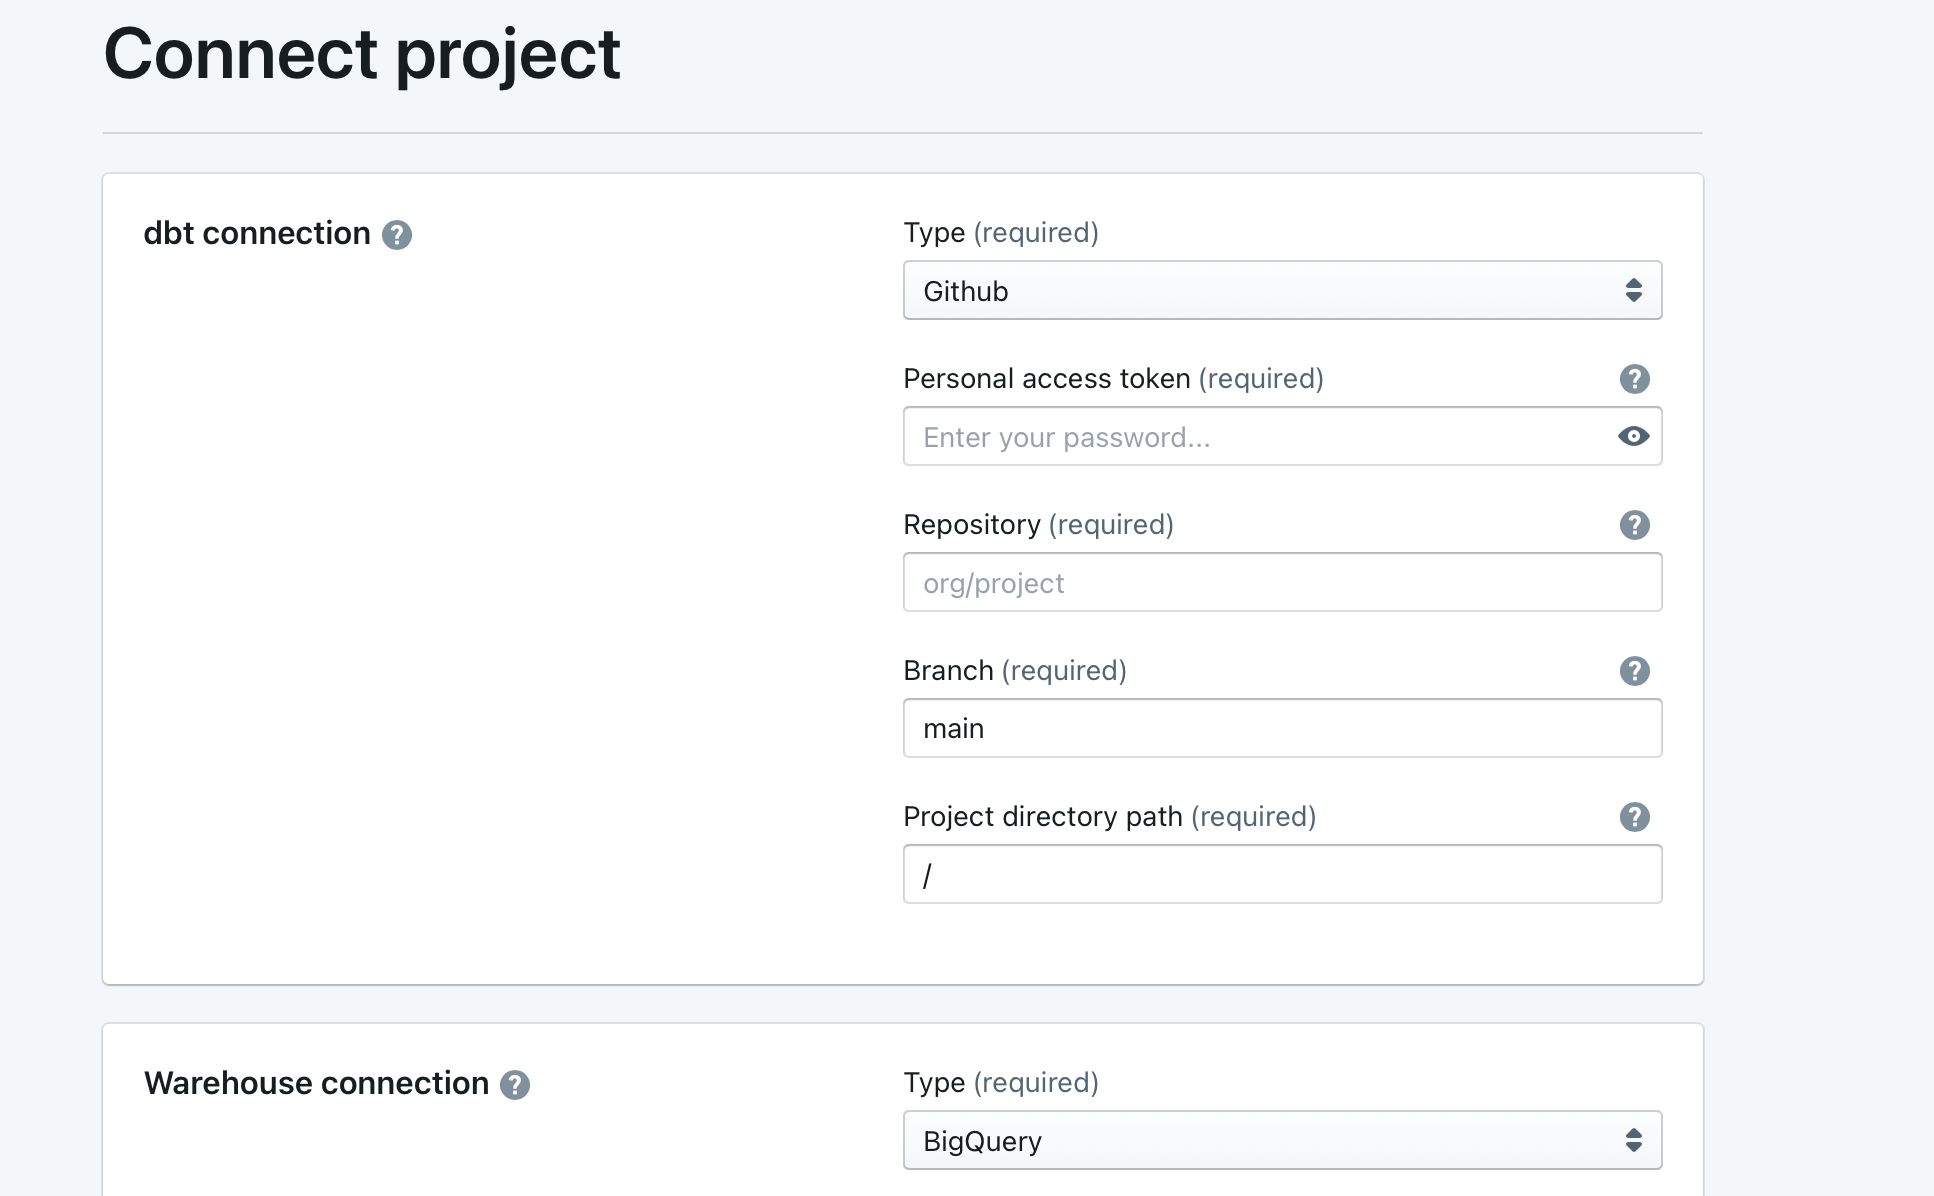Click the dbt connection section label
This screenshot has width=1934, height=1196.
[257, 233]
